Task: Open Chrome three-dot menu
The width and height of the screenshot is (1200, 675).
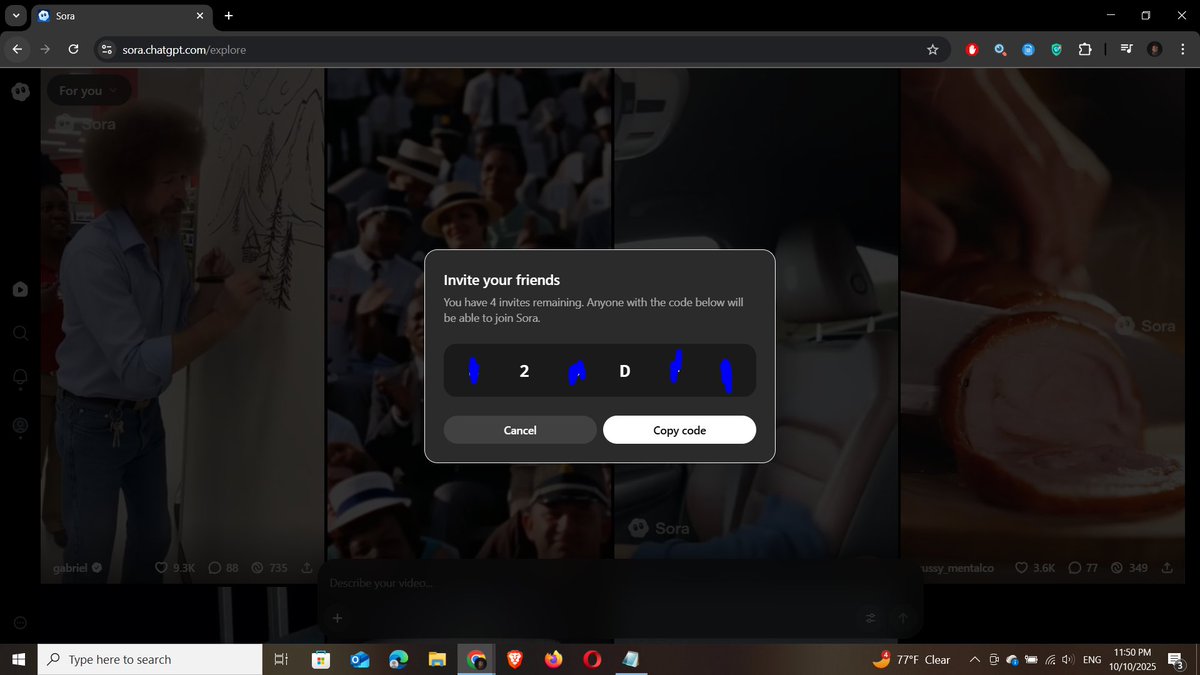Action: 1182,49
